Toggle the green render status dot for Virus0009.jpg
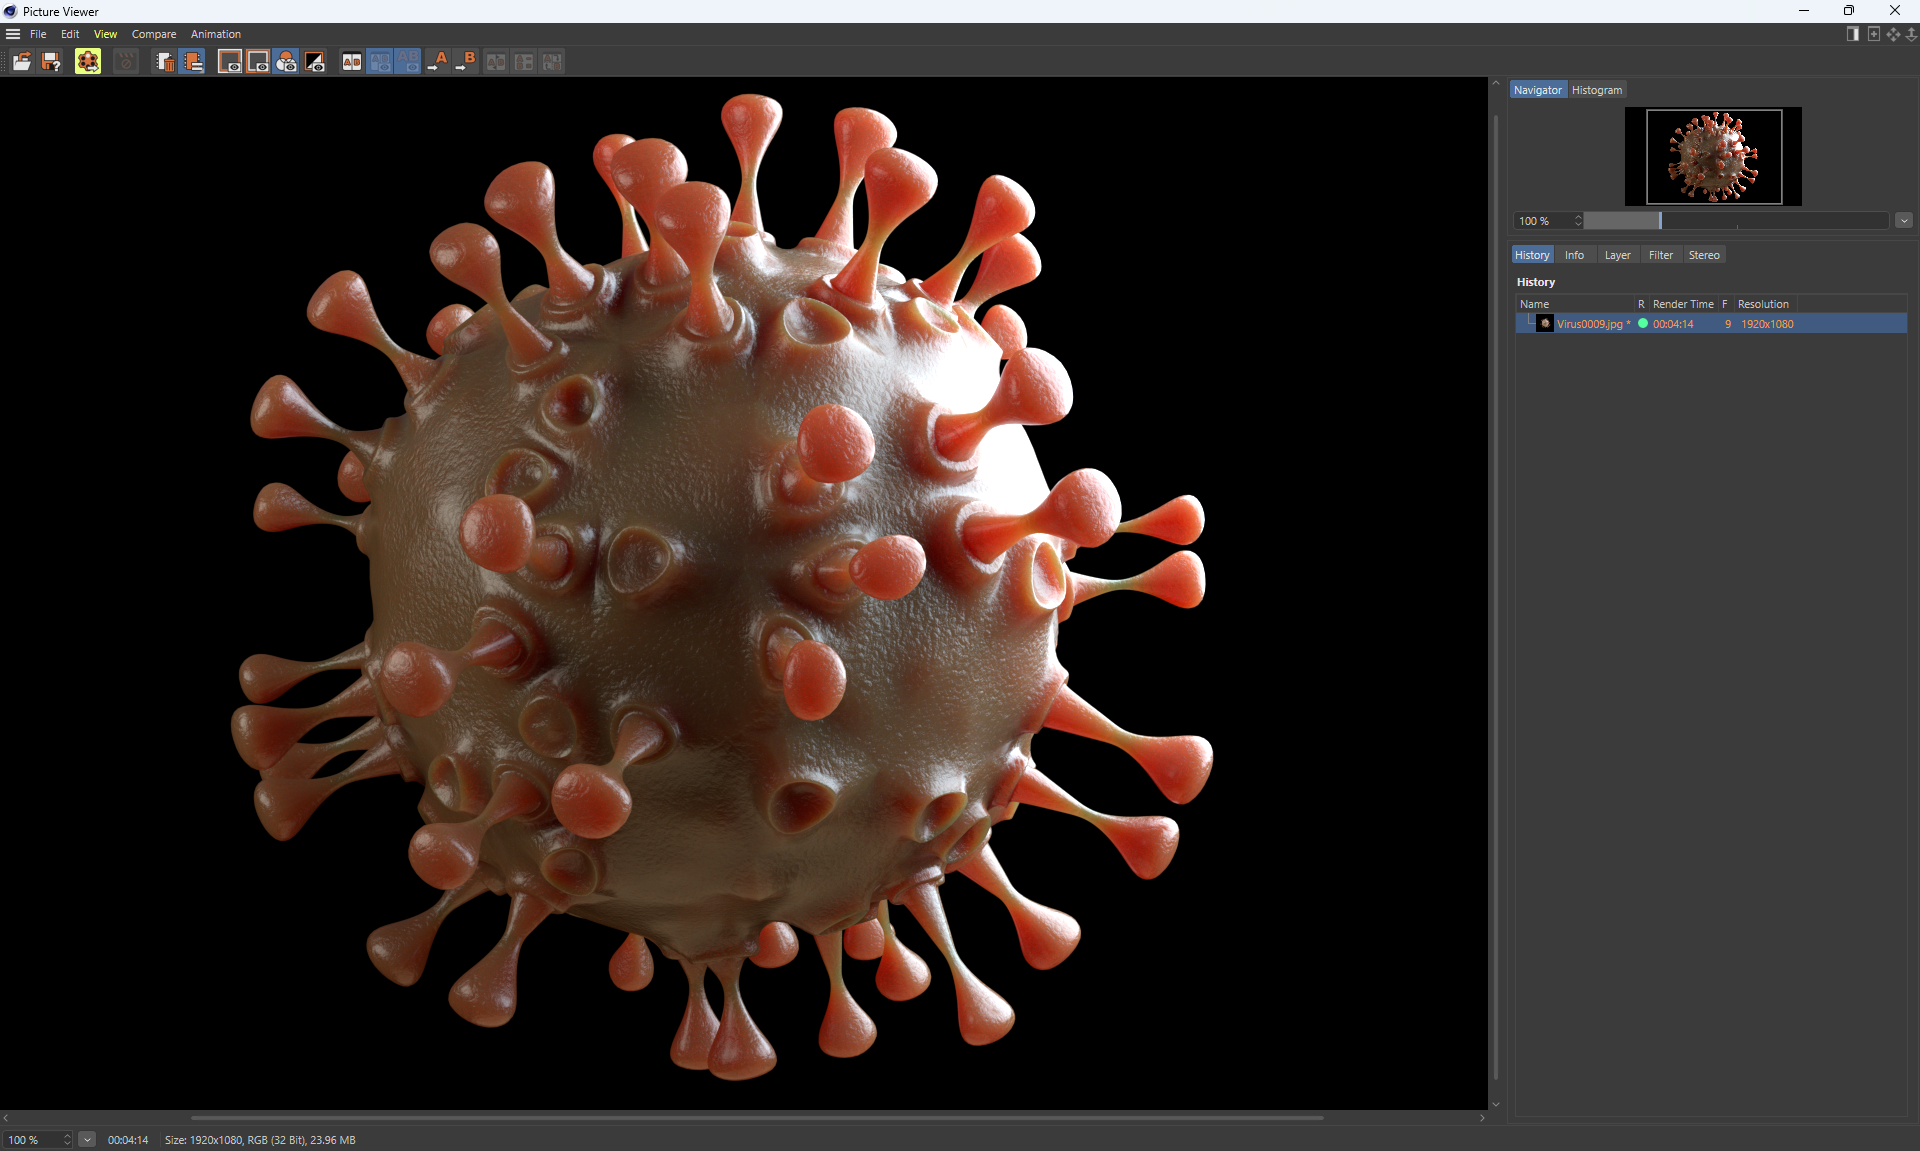The image size is (1920, 1151). click(1642, 324)
